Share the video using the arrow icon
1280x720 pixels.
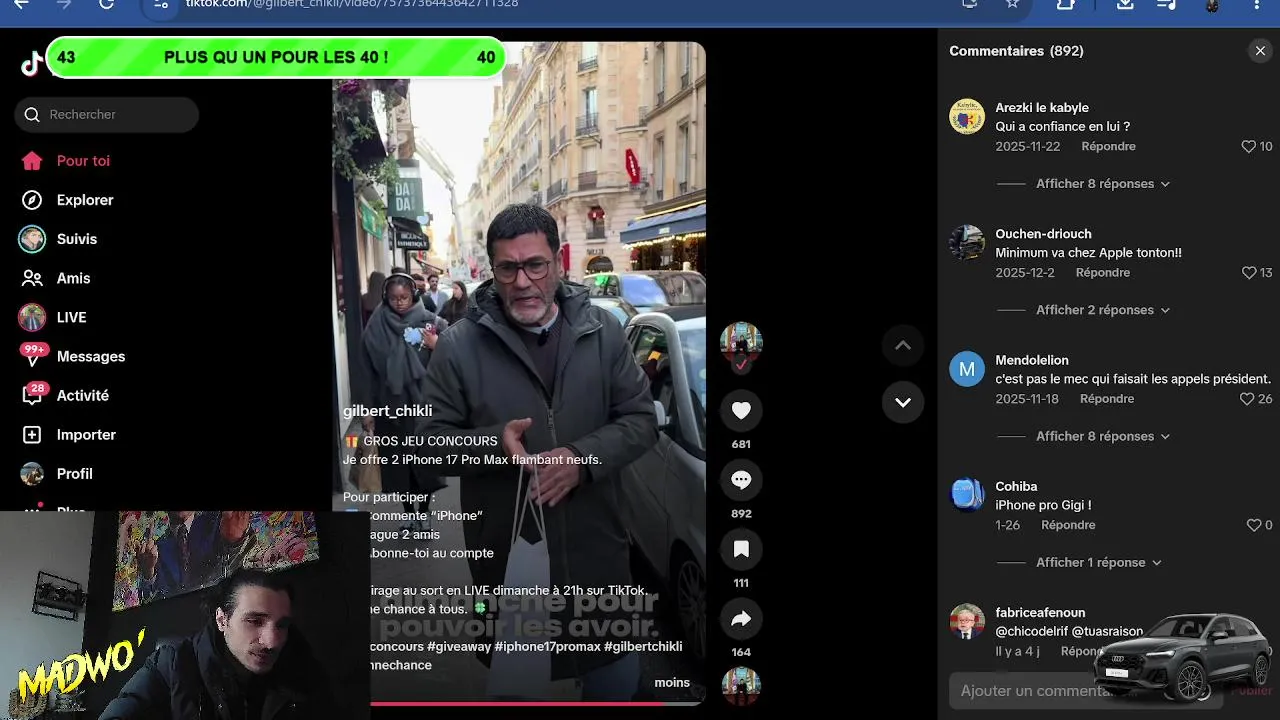[x=741, y=619]
